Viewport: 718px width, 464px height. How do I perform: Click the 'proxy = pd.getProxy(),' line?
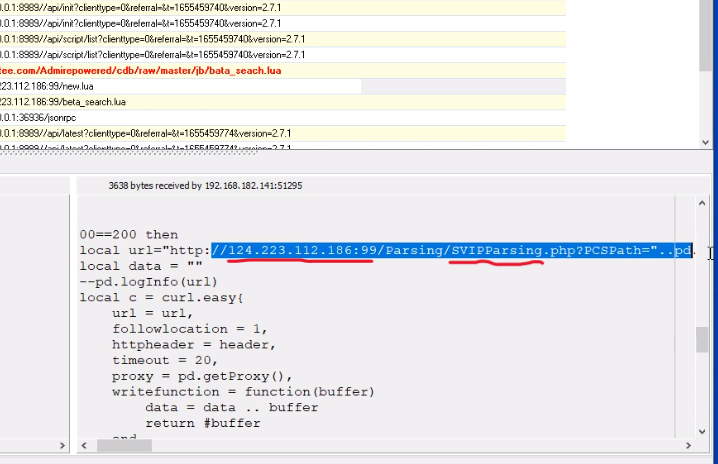(202, 376)
